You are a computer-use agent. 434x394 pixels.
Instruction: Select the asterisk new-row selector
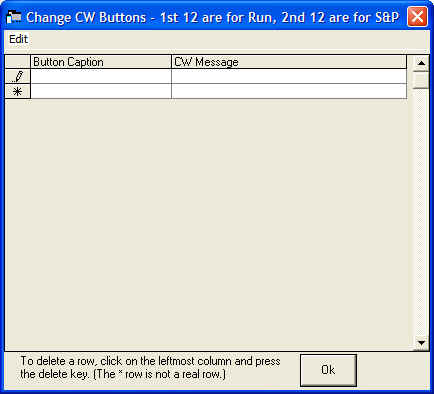[18, 91]
